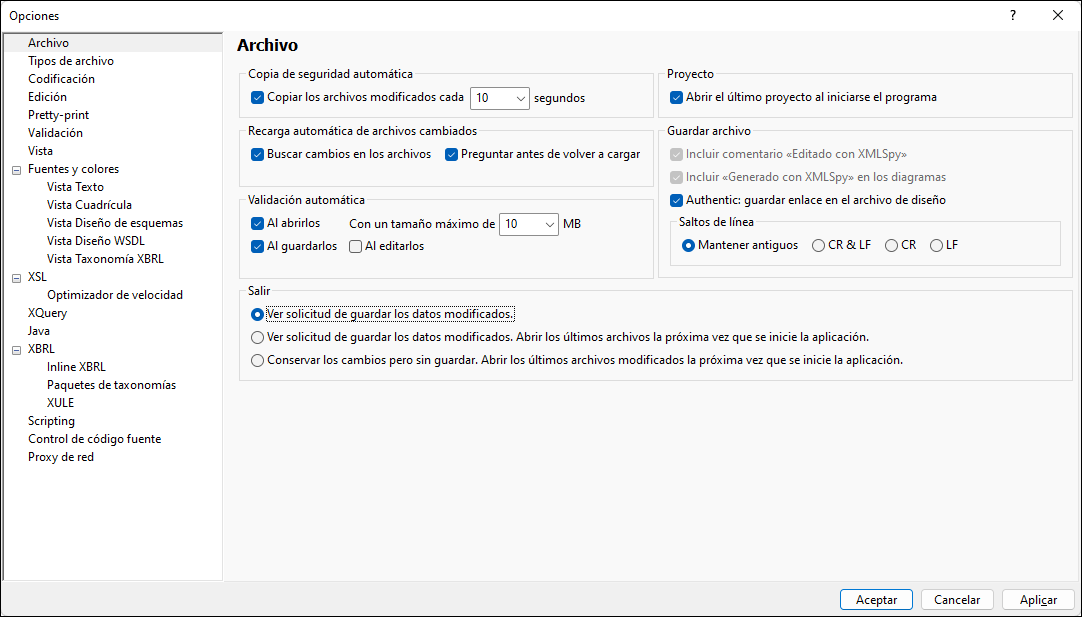Open Proxy de red settings
The height and width of the screenshot is (617, 1082).
61,456
